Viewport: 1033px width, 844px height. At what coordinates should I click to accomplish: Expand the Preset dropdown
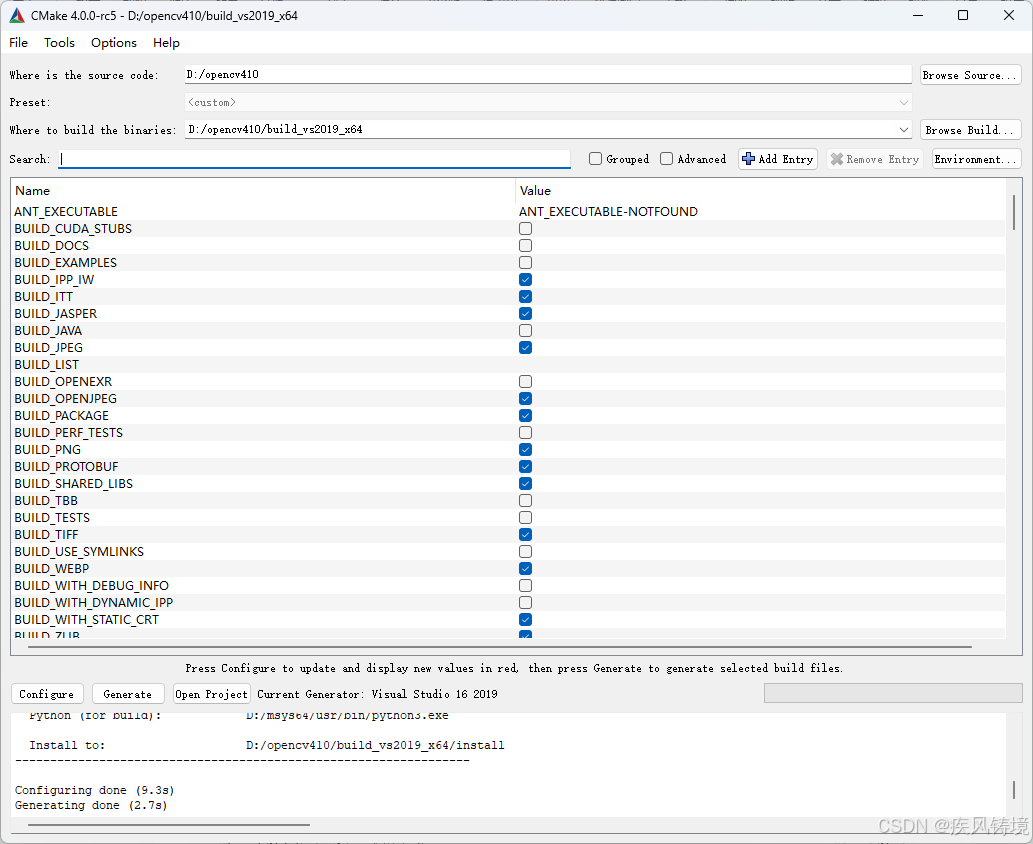(x=903, y=103)
